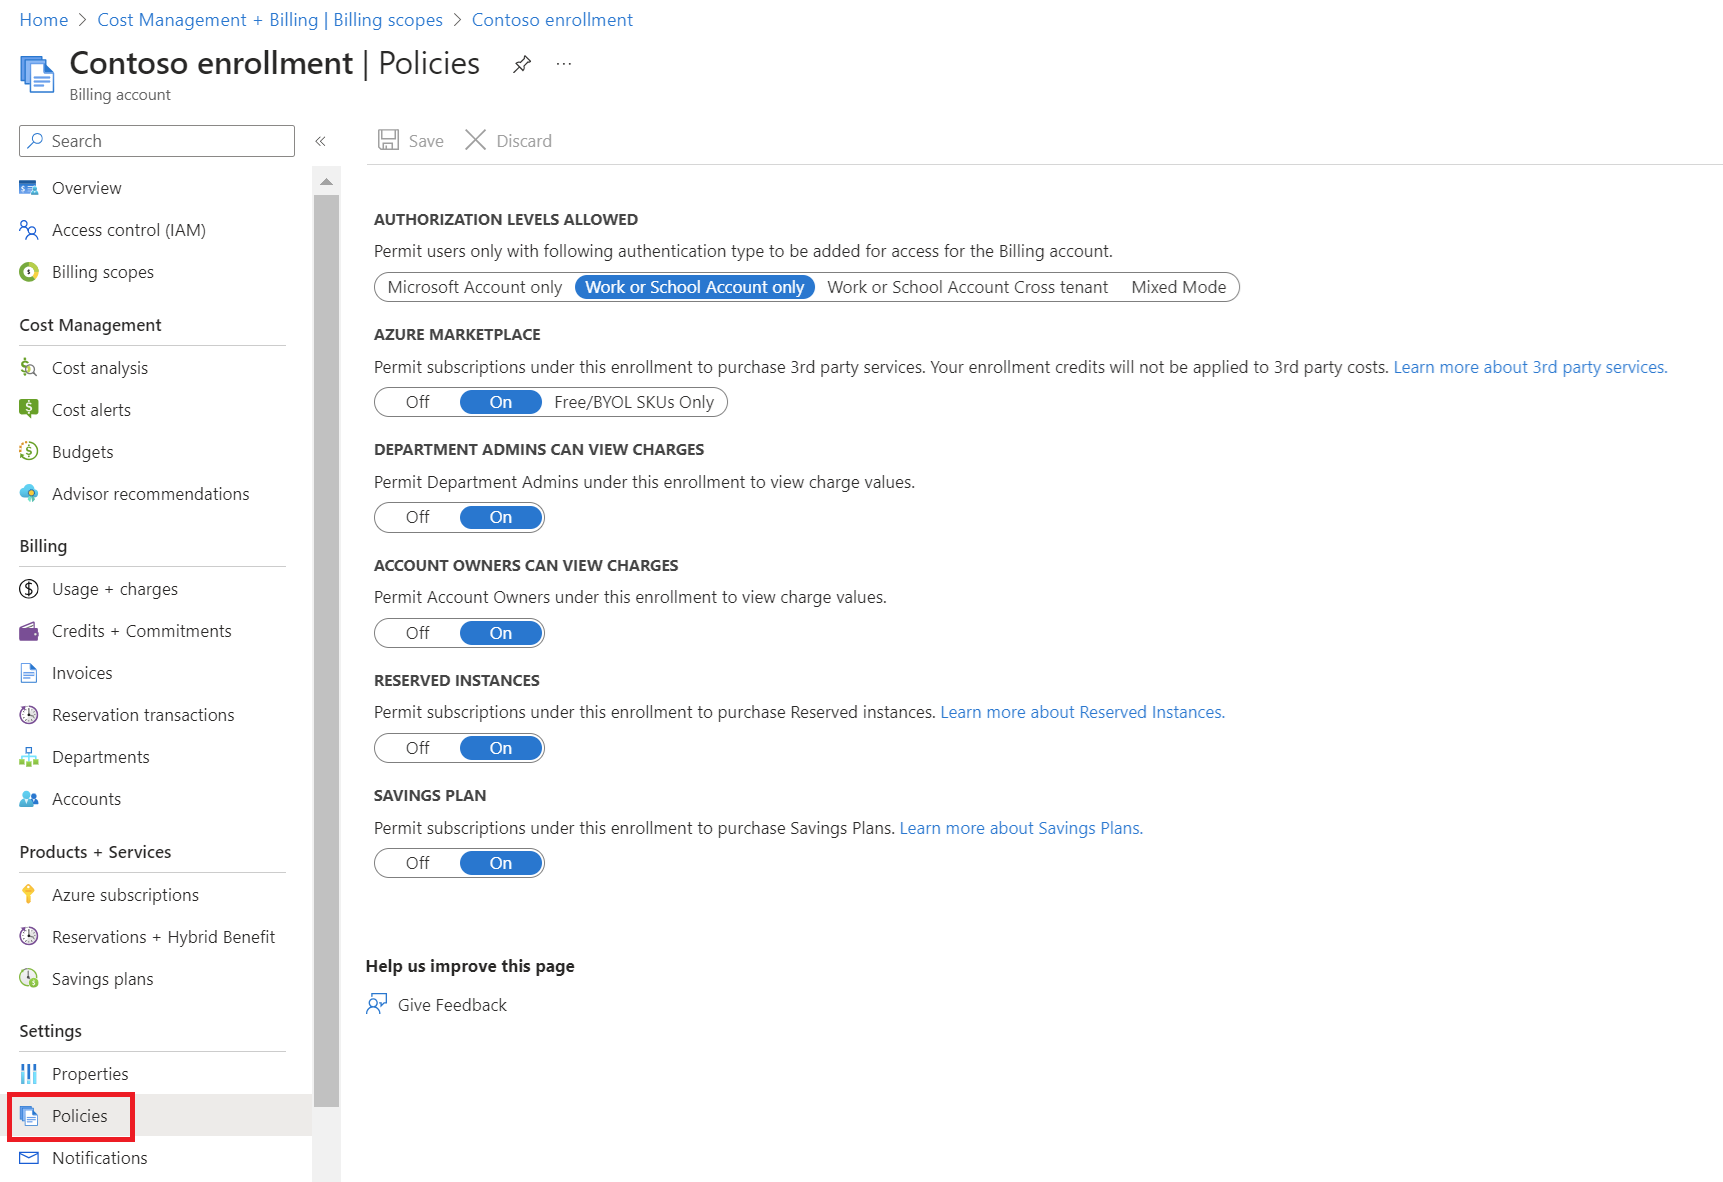
Task: Click the Save disk icon
Action: click(x=389, y=141)
